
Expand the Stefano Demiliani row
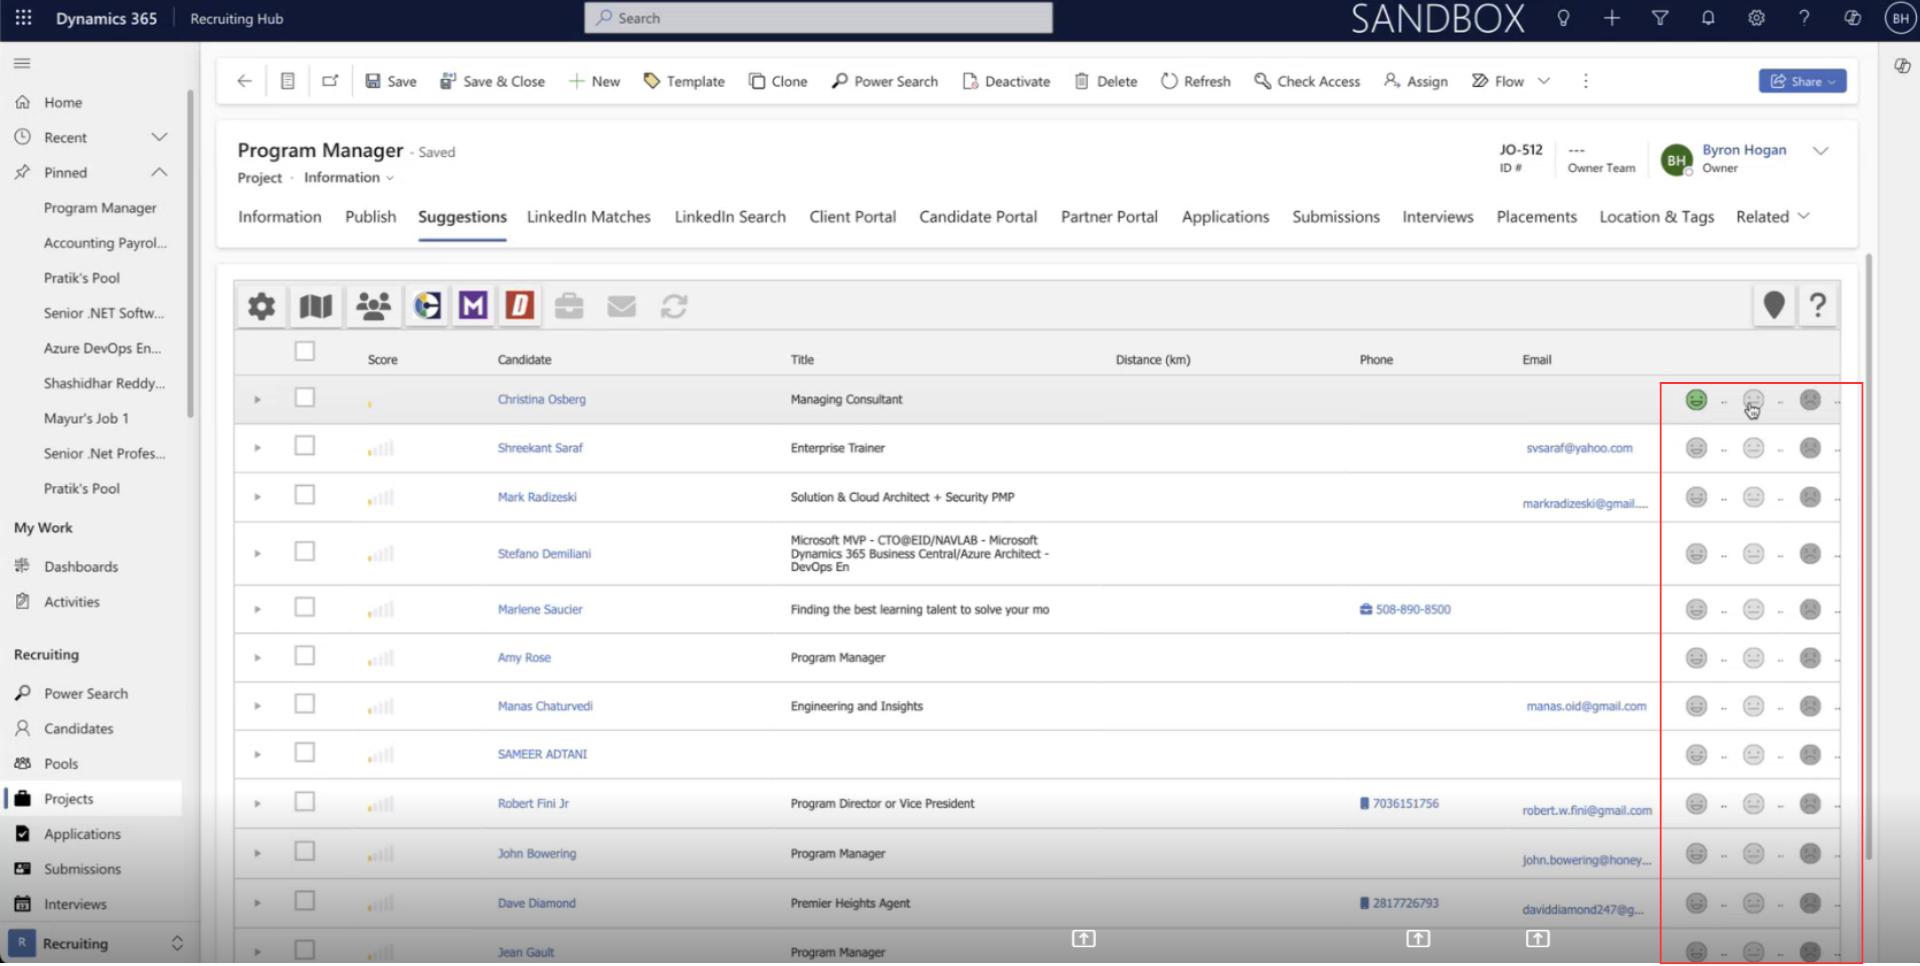[x=257, y=554]
